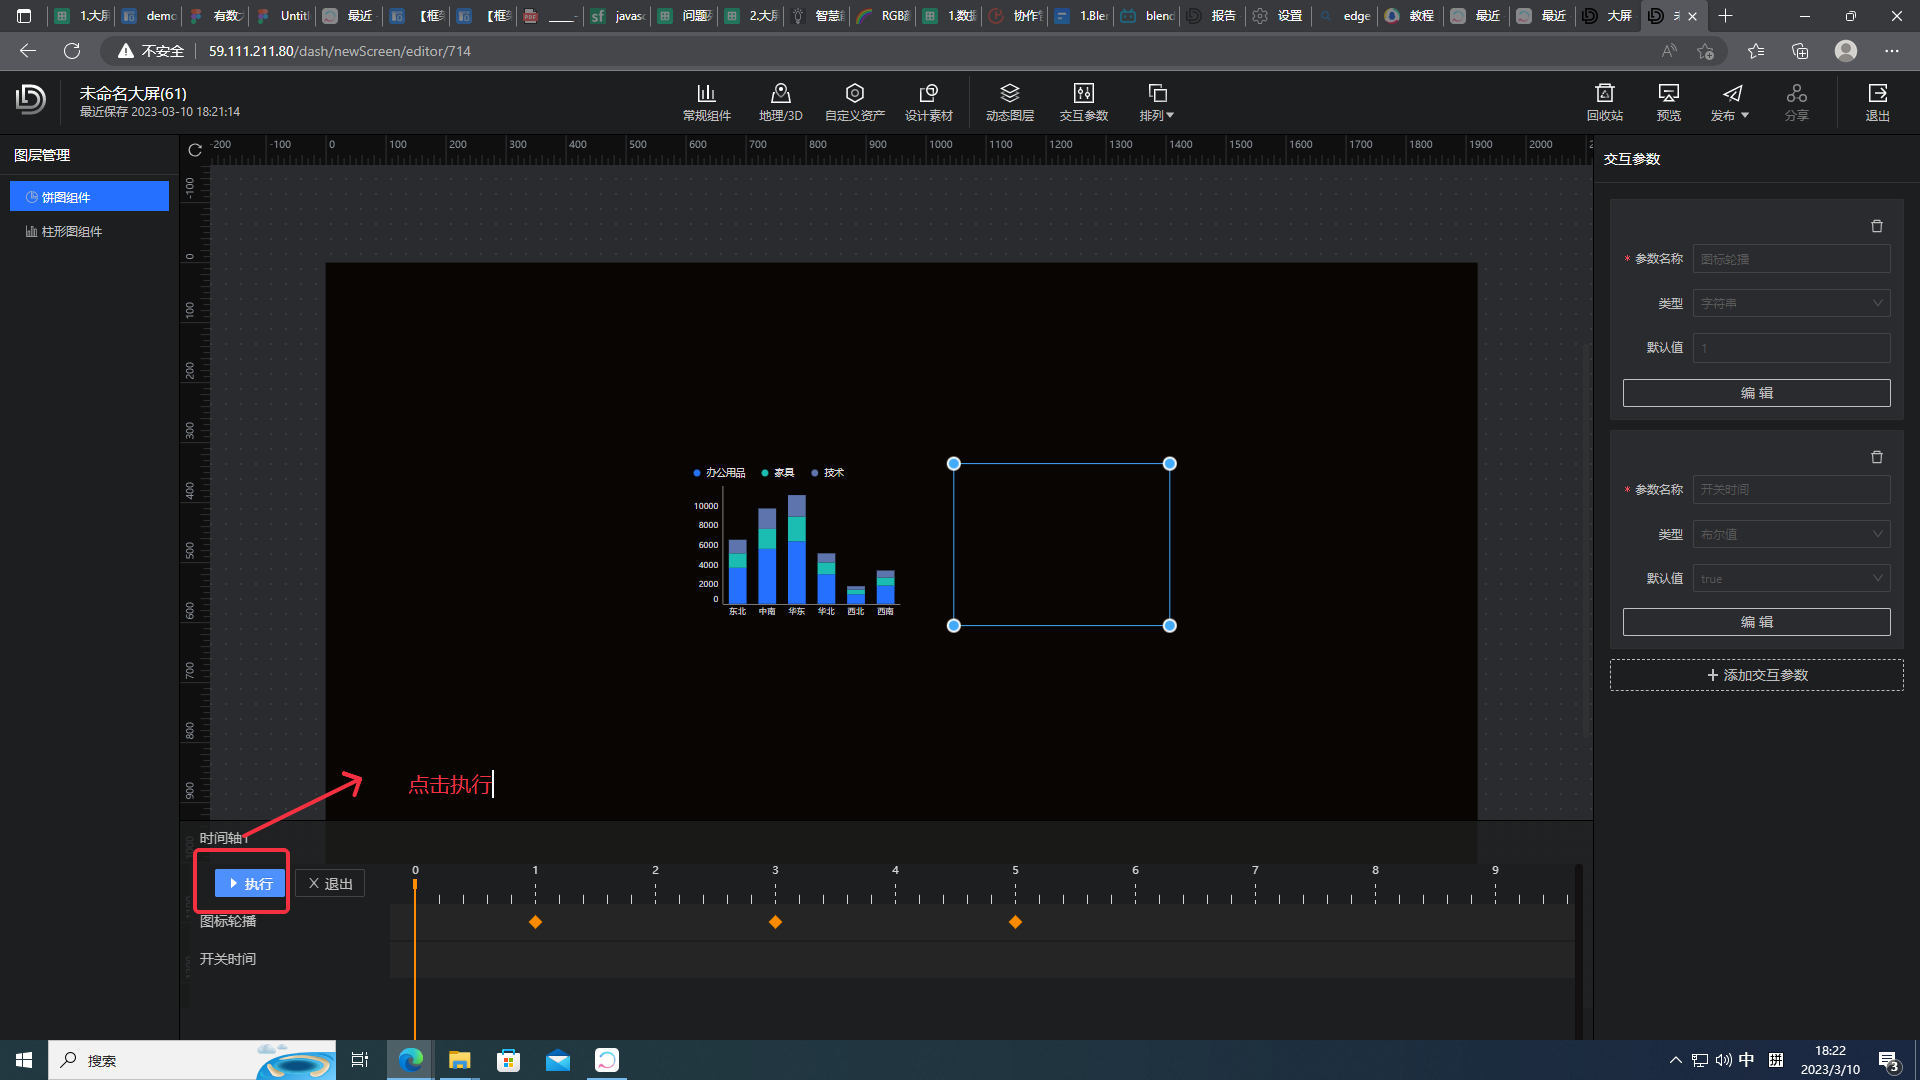Screen dimensions: 1920x1080
Task: Open Microsoft Store from taskbar
Action: click(508, 1060)
